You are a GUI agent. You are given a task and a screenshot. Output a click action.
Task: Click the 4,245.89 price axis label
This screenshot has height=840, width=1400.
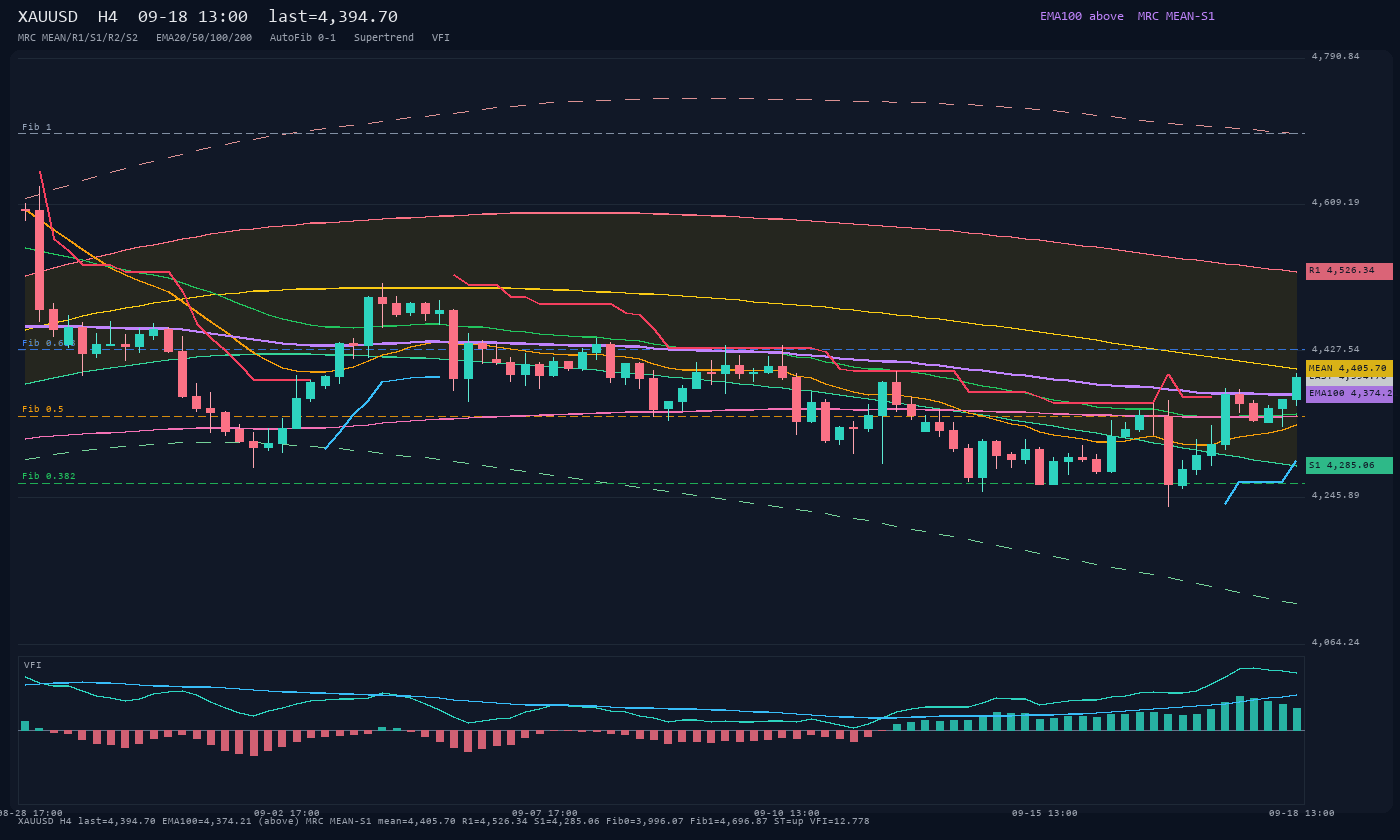[x=1336, y=495]
